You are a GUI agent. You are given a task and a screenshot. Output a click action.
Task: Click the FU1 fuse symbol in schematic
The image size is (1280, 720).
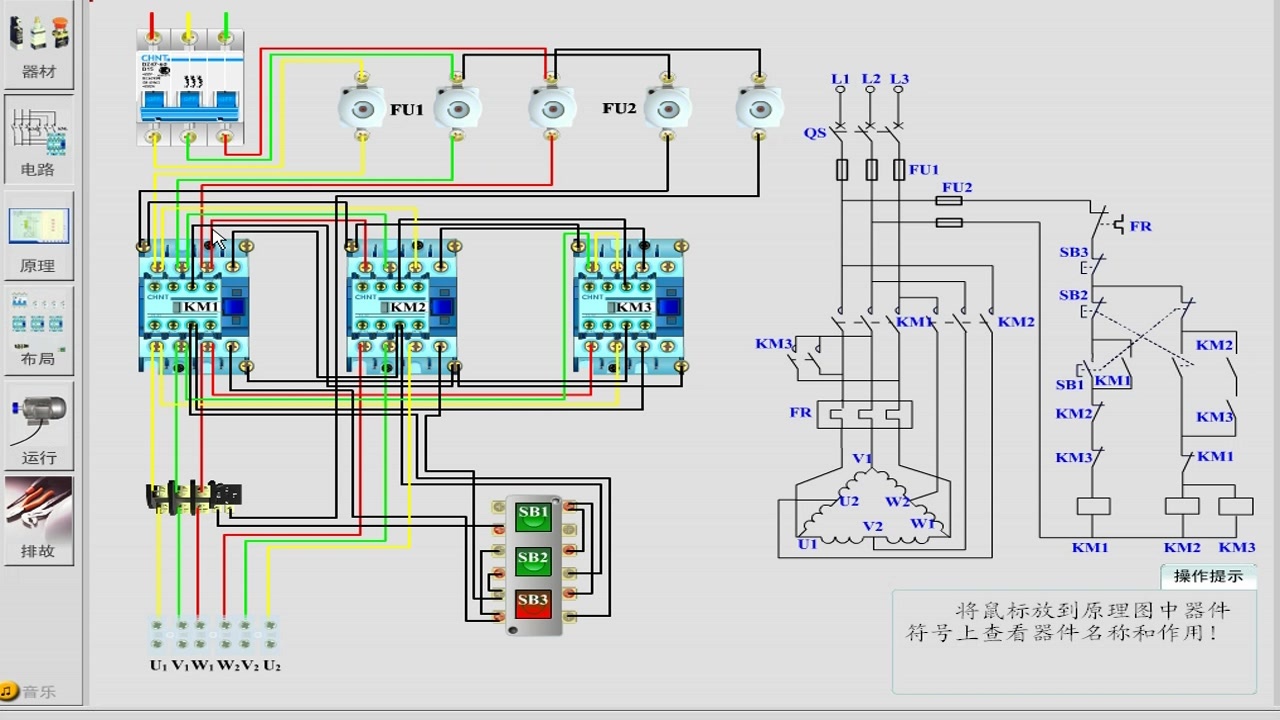tap(872, 170)
